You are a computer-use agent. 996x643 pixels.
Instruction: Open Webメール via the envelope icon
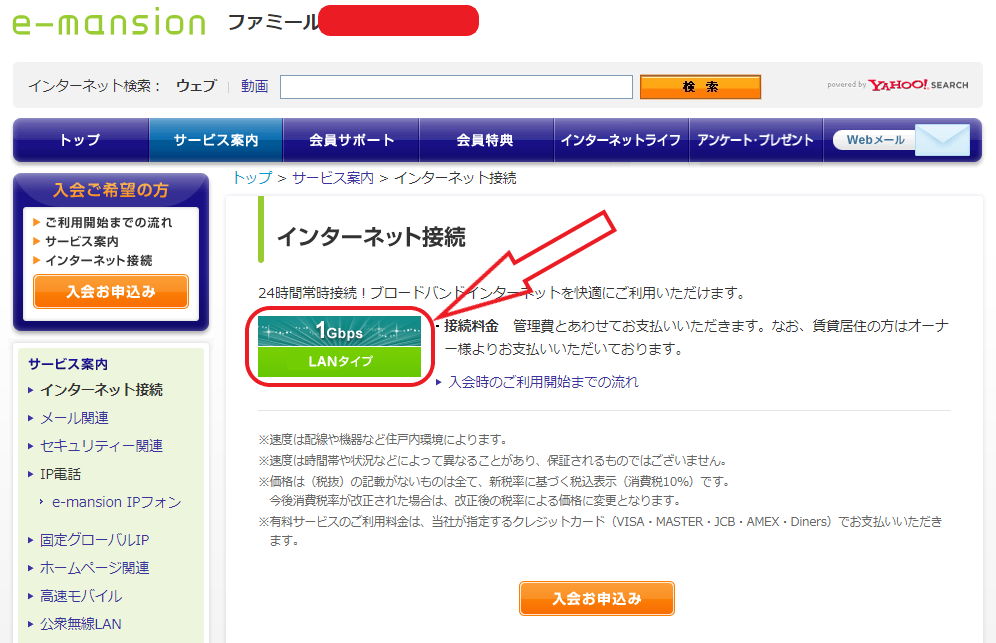point(940,140)
